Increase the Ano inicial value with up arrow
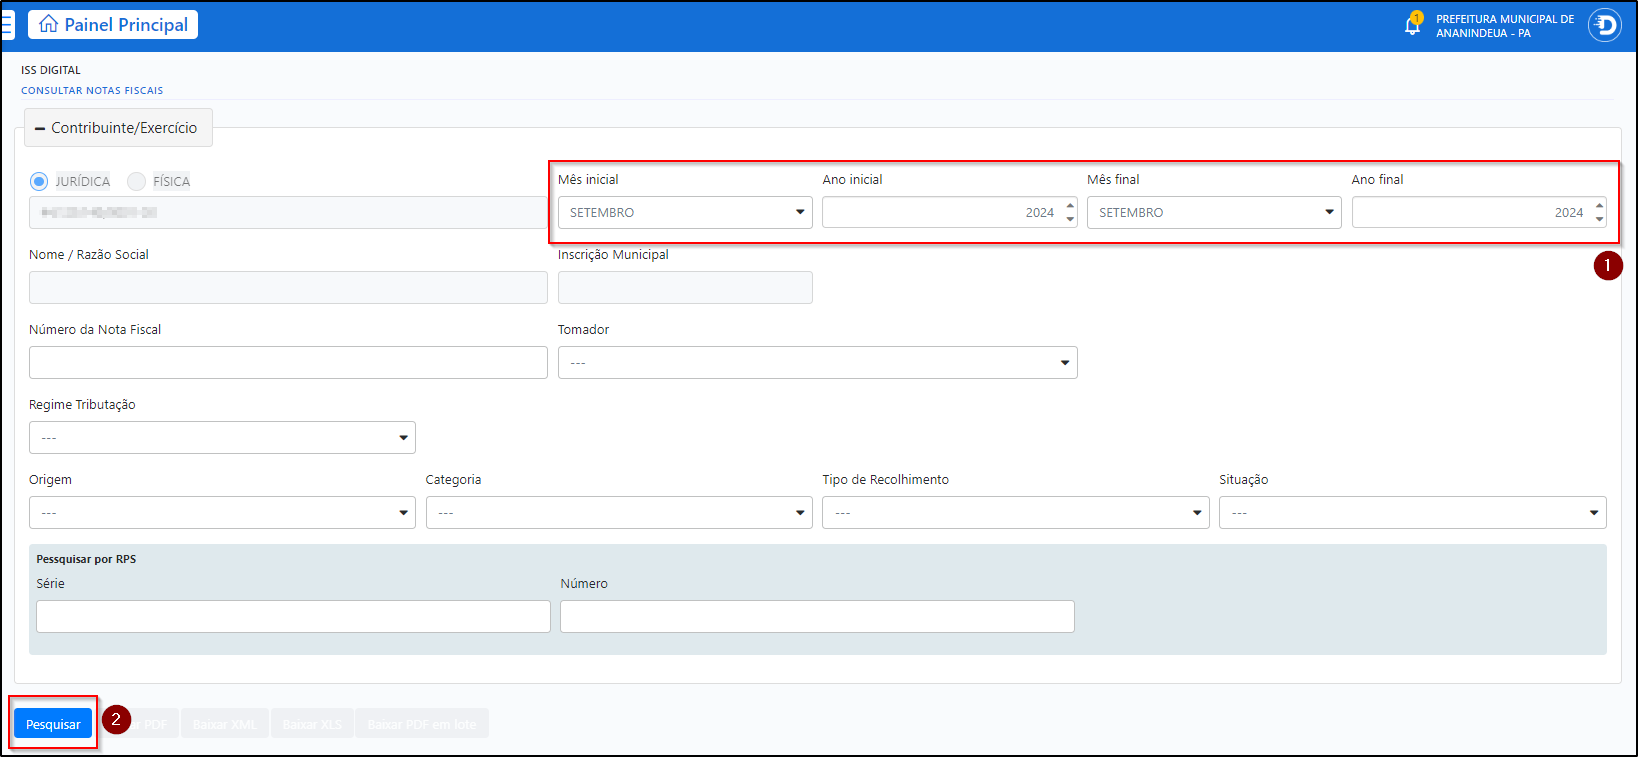The image size is (1638, 757). click(x=1070, y=206)
